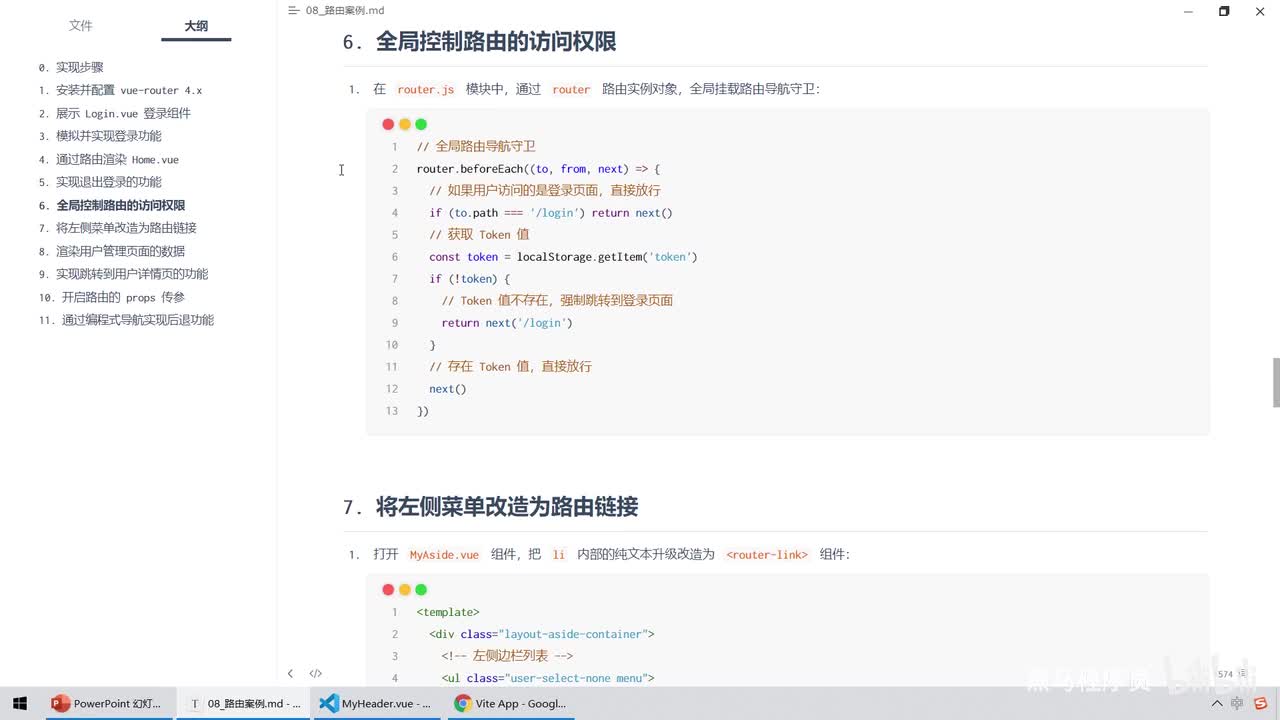
Task: Click inline code router.js
Action: pos(425,89)
